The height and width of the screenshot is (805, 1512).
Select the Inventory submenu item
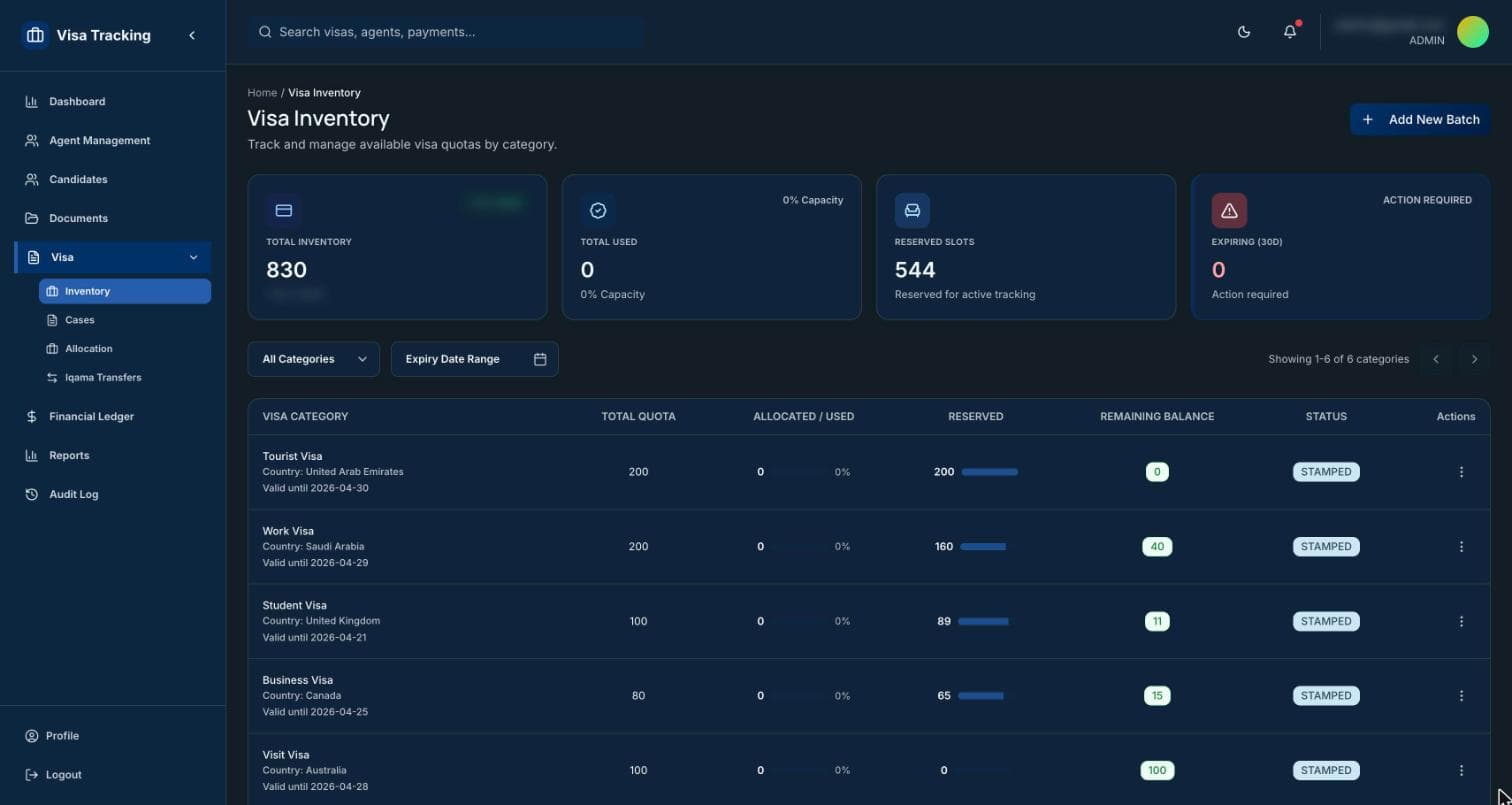point(125,291)
